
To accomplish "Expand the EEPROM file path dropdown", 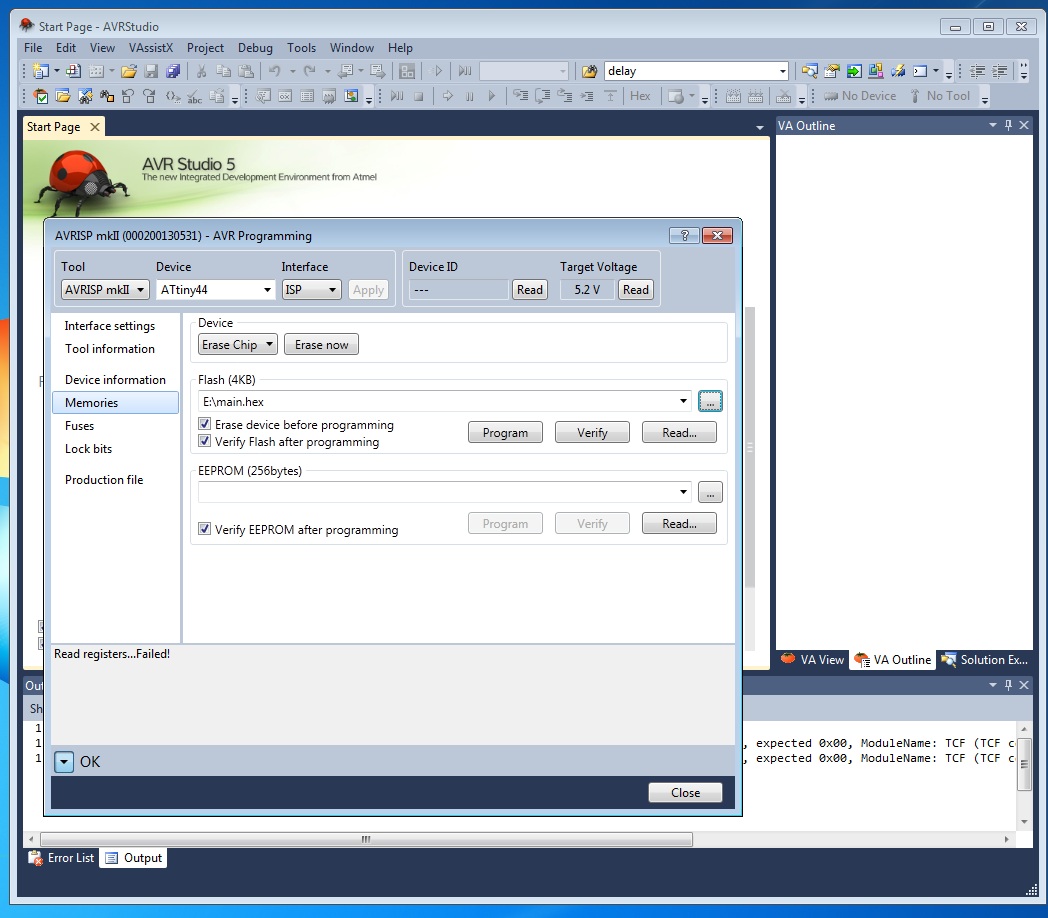I will [683, 492].
